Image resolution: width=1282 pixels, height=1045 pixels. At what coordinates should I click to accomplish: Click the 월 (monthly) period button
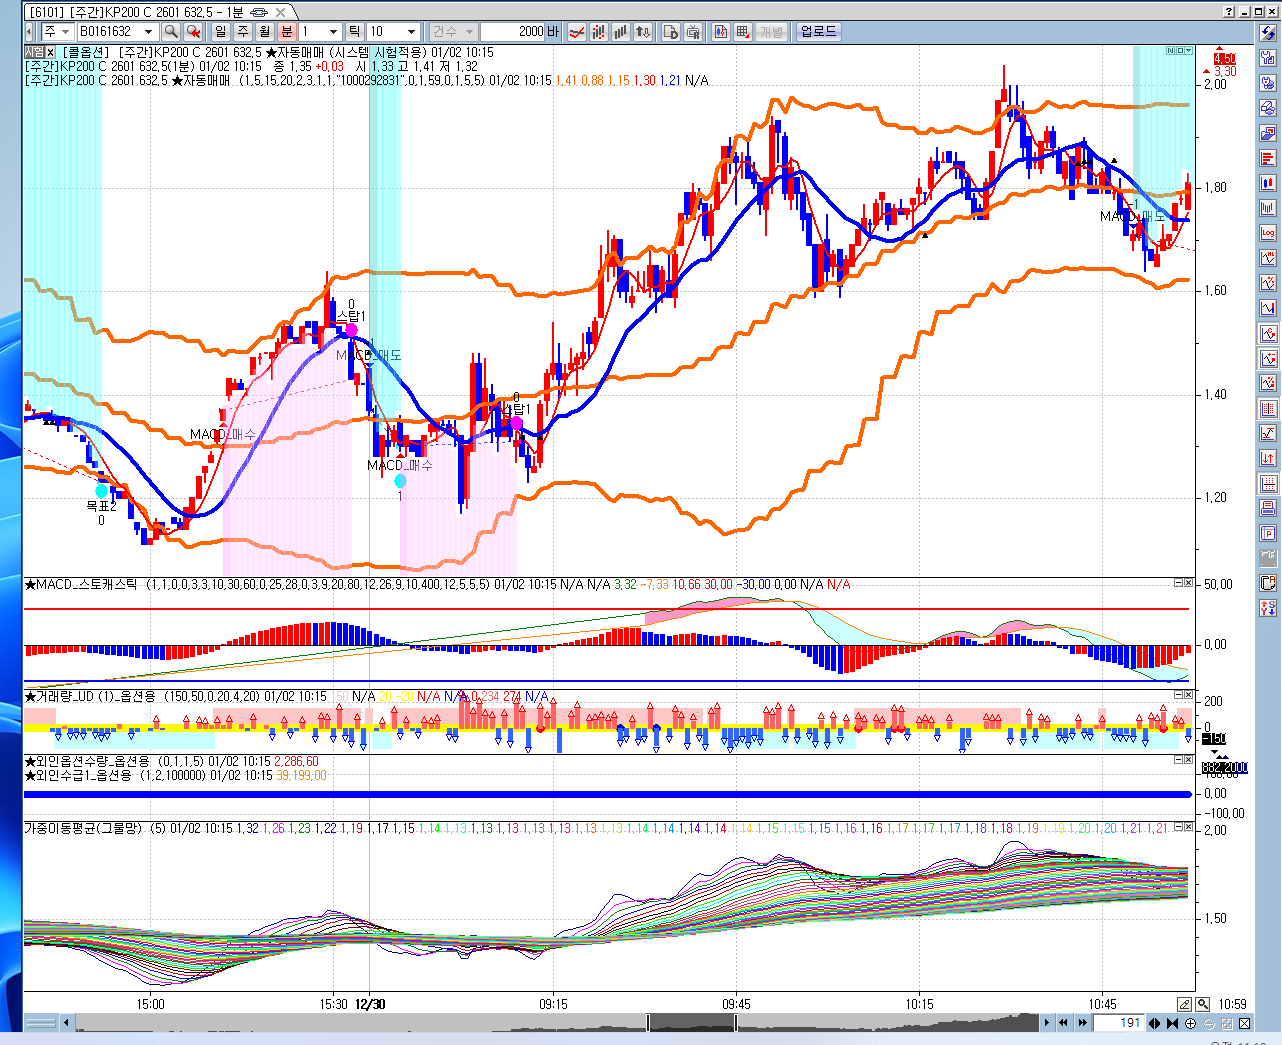click(x=265, y=32)
